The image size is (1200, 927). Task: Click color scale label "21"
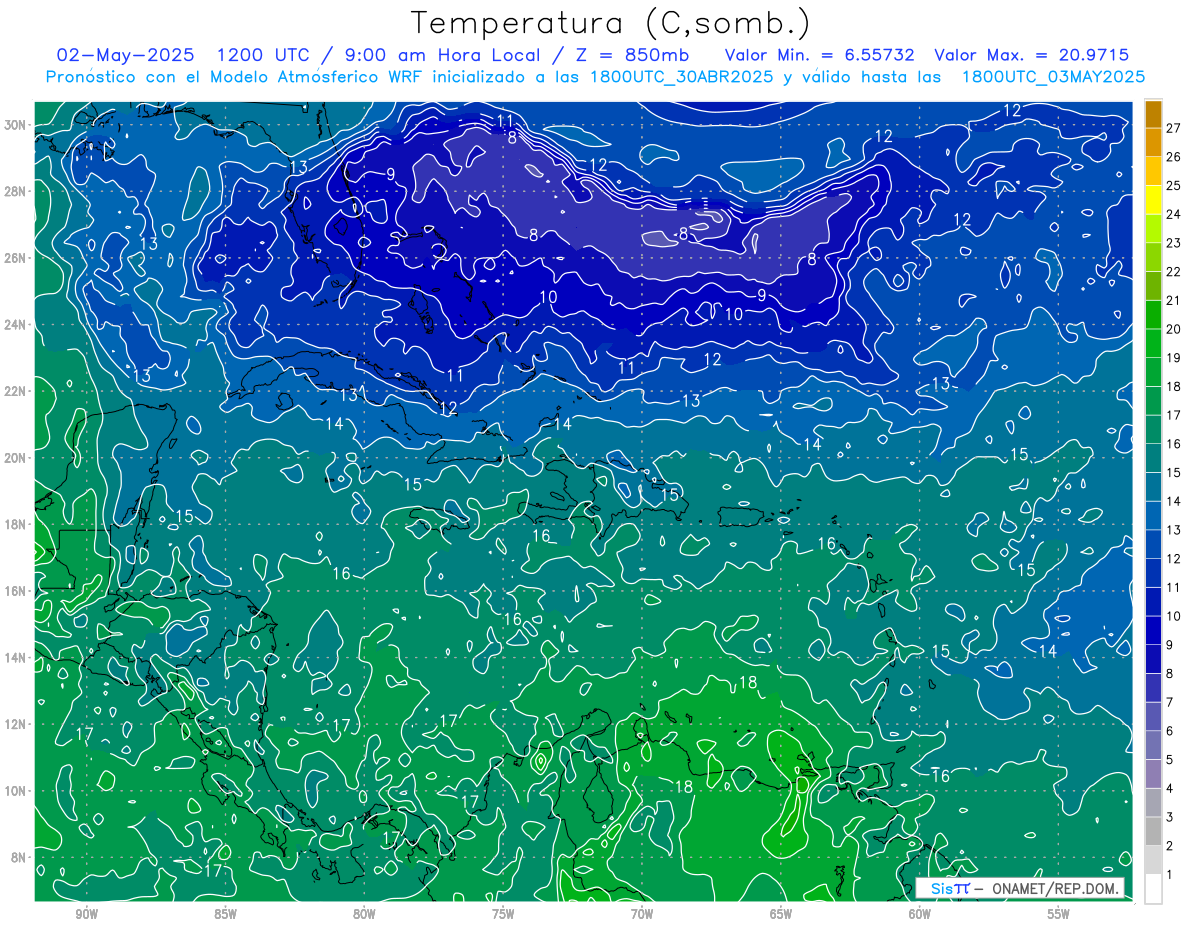(1173, 300)
